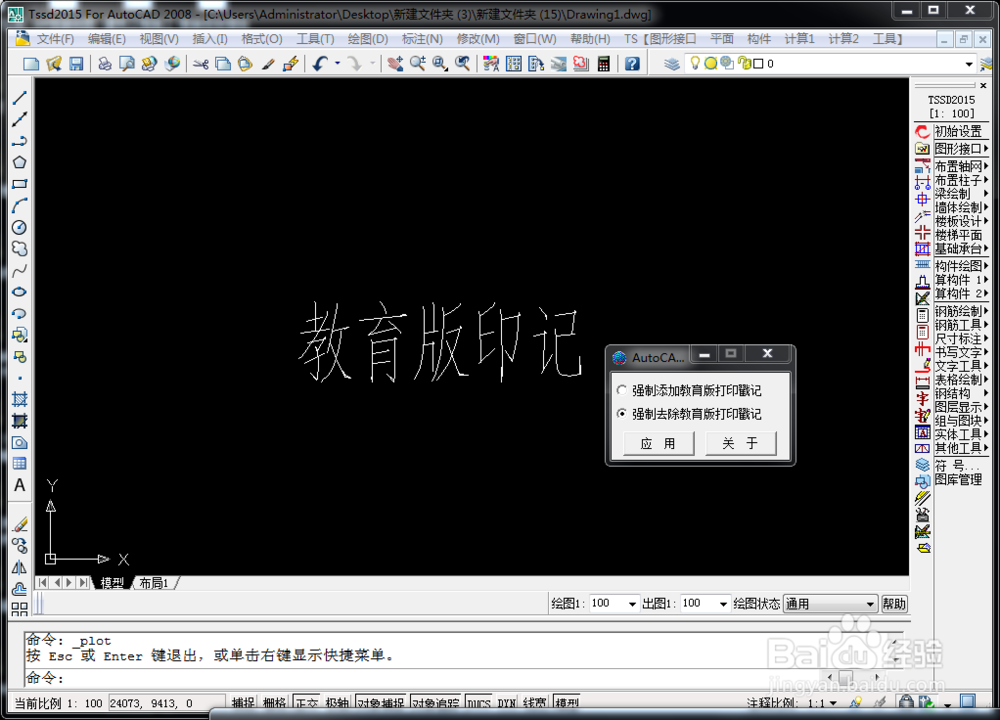Toggle 捕捉 snap mode in status bar
Screen dimensions: 1000x720
243,703
